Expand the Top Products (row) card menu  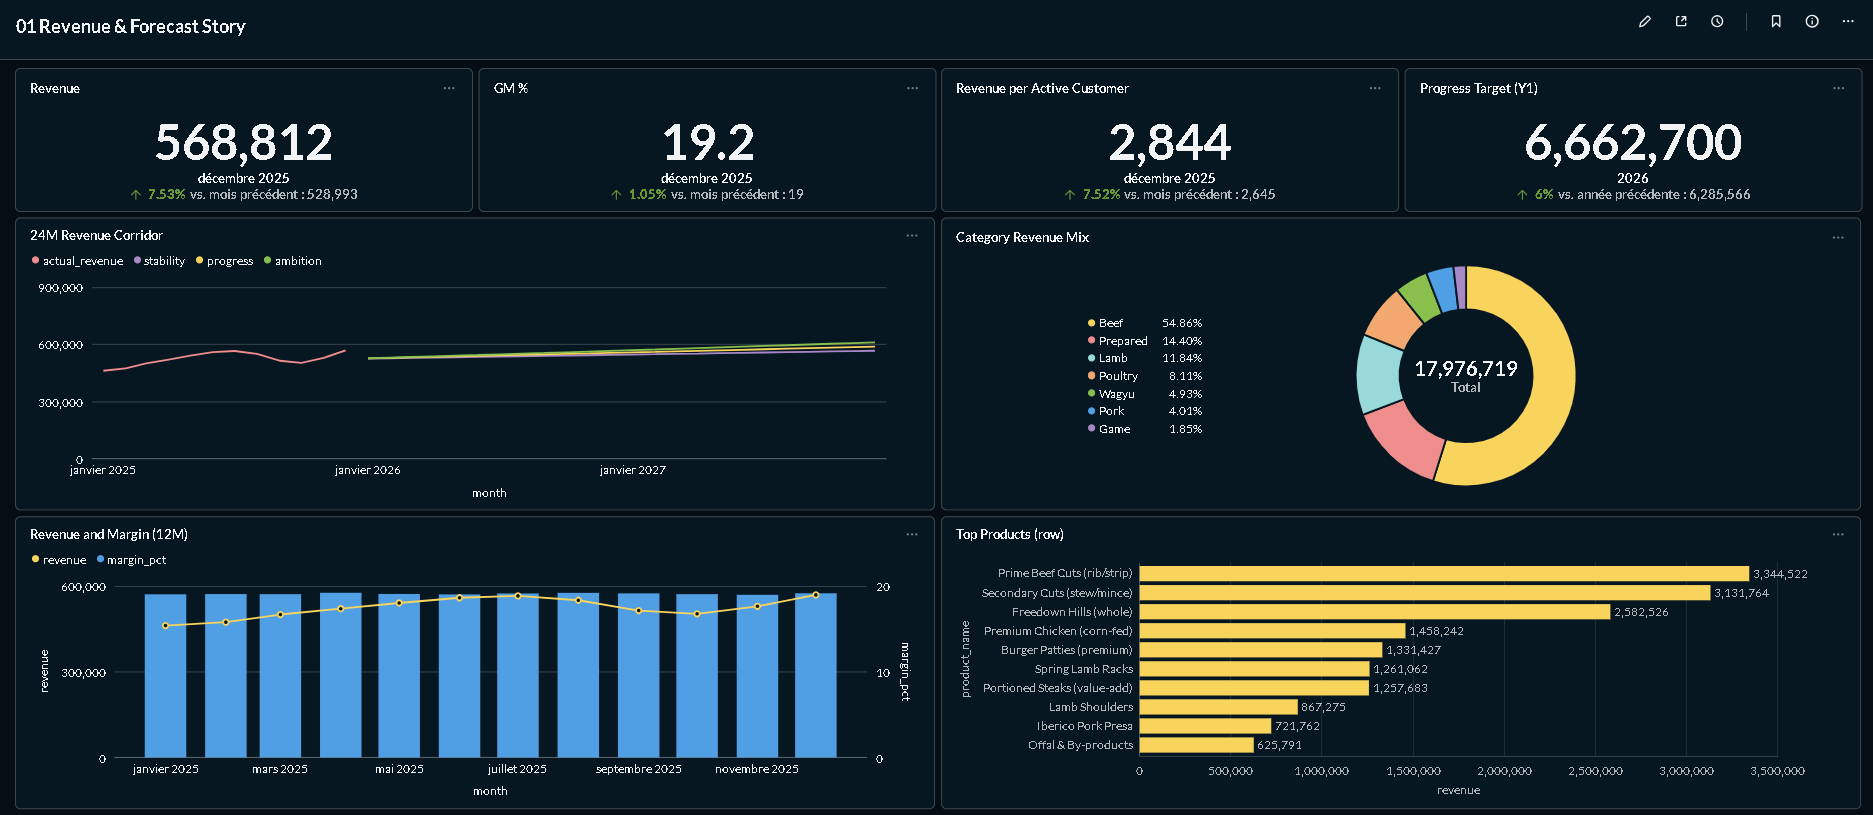1838,535
